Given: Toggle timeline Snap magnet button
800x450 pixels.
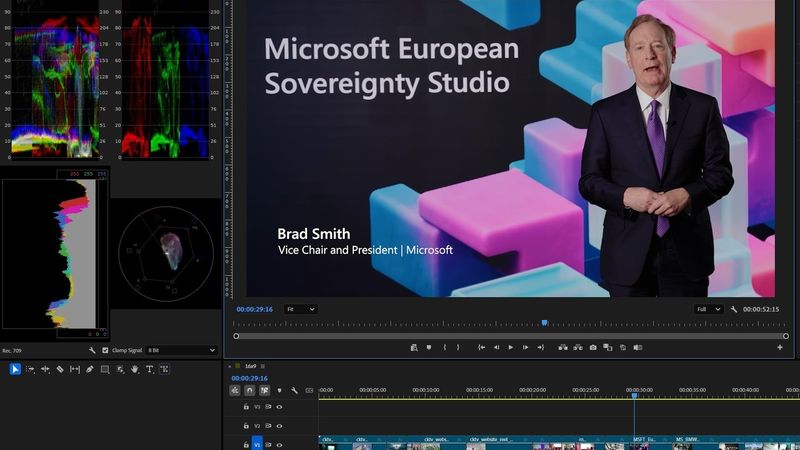Looking at the screenshot, I should (x=249, y=390).
